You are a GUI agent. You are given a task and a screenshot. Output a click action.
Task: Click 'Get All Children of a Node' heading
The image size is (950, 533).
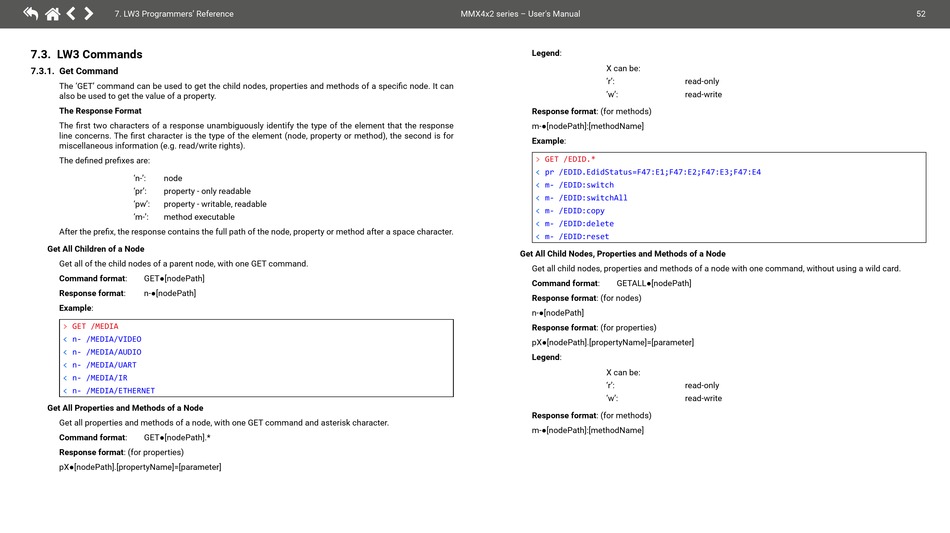click(x=96, y=249)
